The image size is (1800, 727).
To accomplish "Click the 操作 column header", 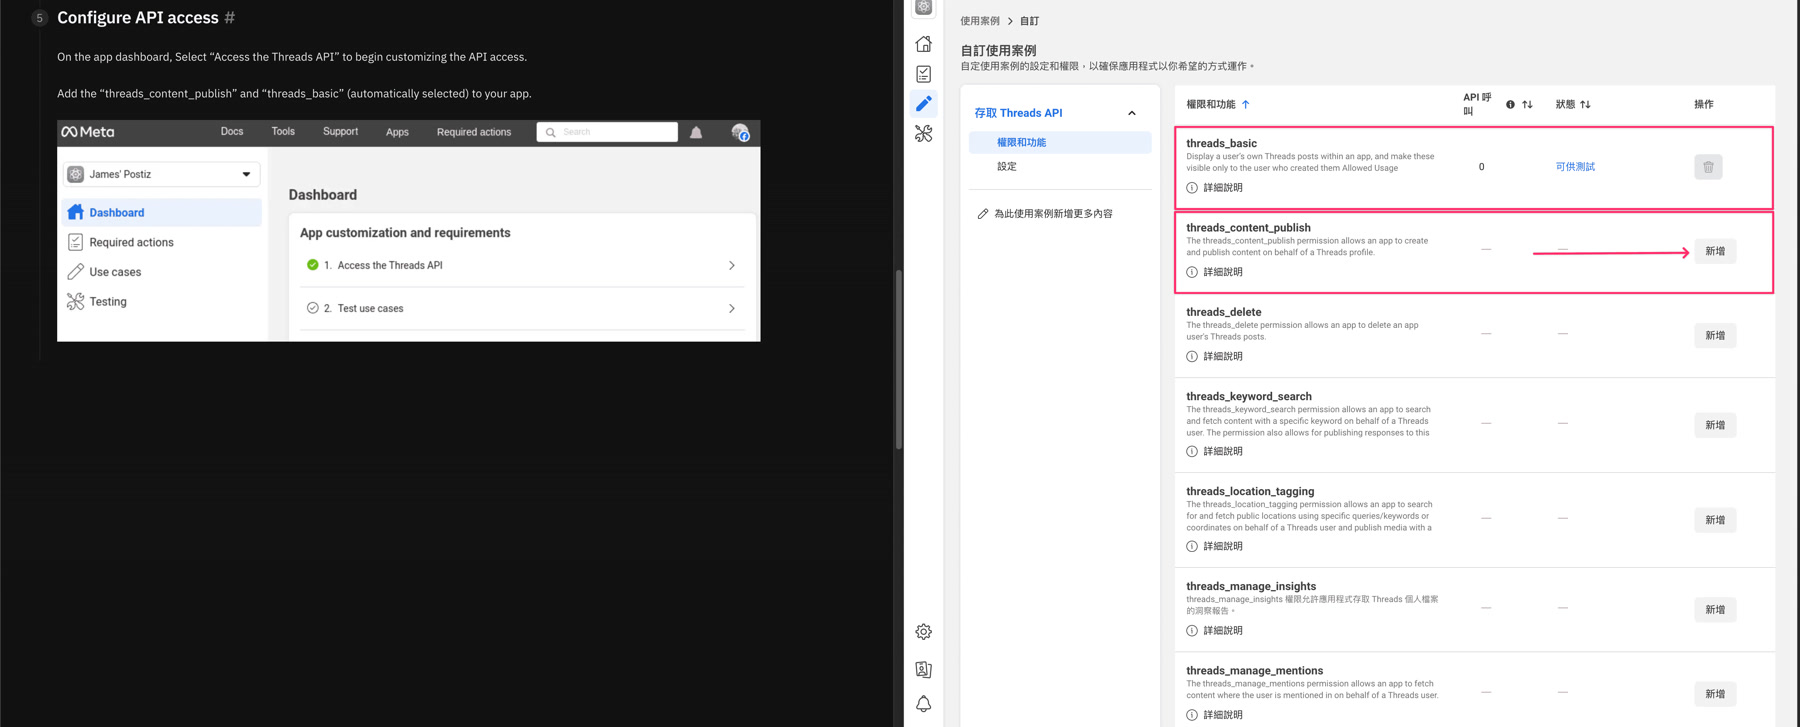I will [x=1704, y=104].
